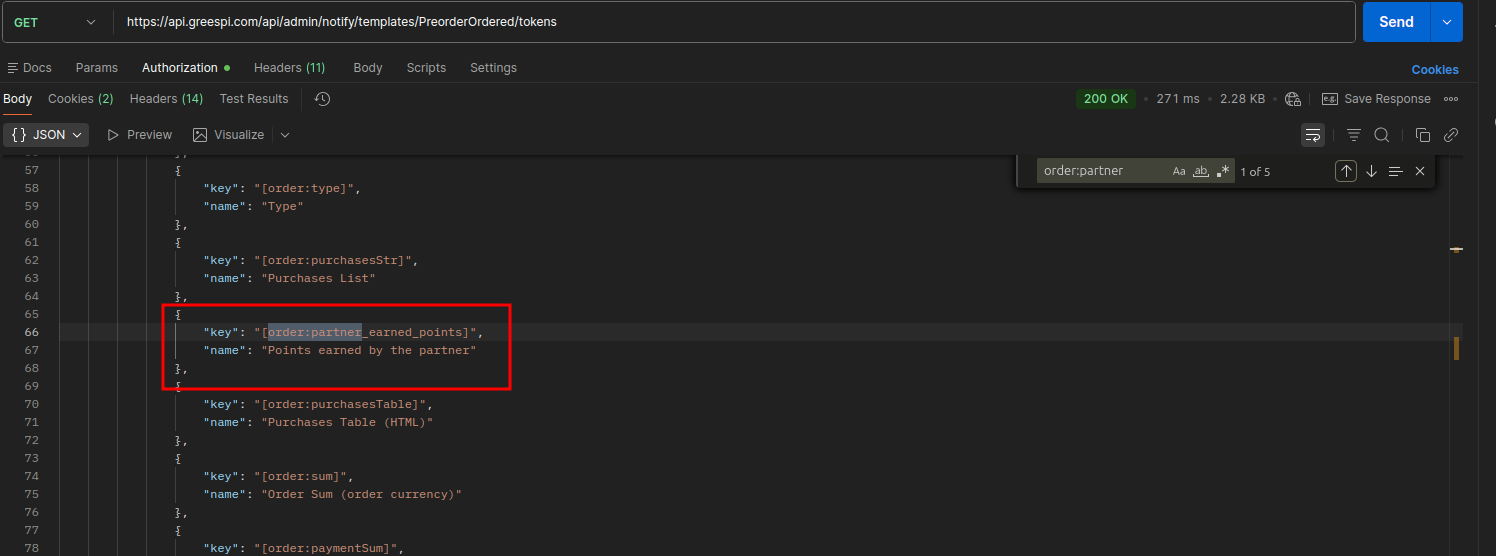Click the "Purchases List" name value
The image size is (1496, 556).
coord(318,278)
